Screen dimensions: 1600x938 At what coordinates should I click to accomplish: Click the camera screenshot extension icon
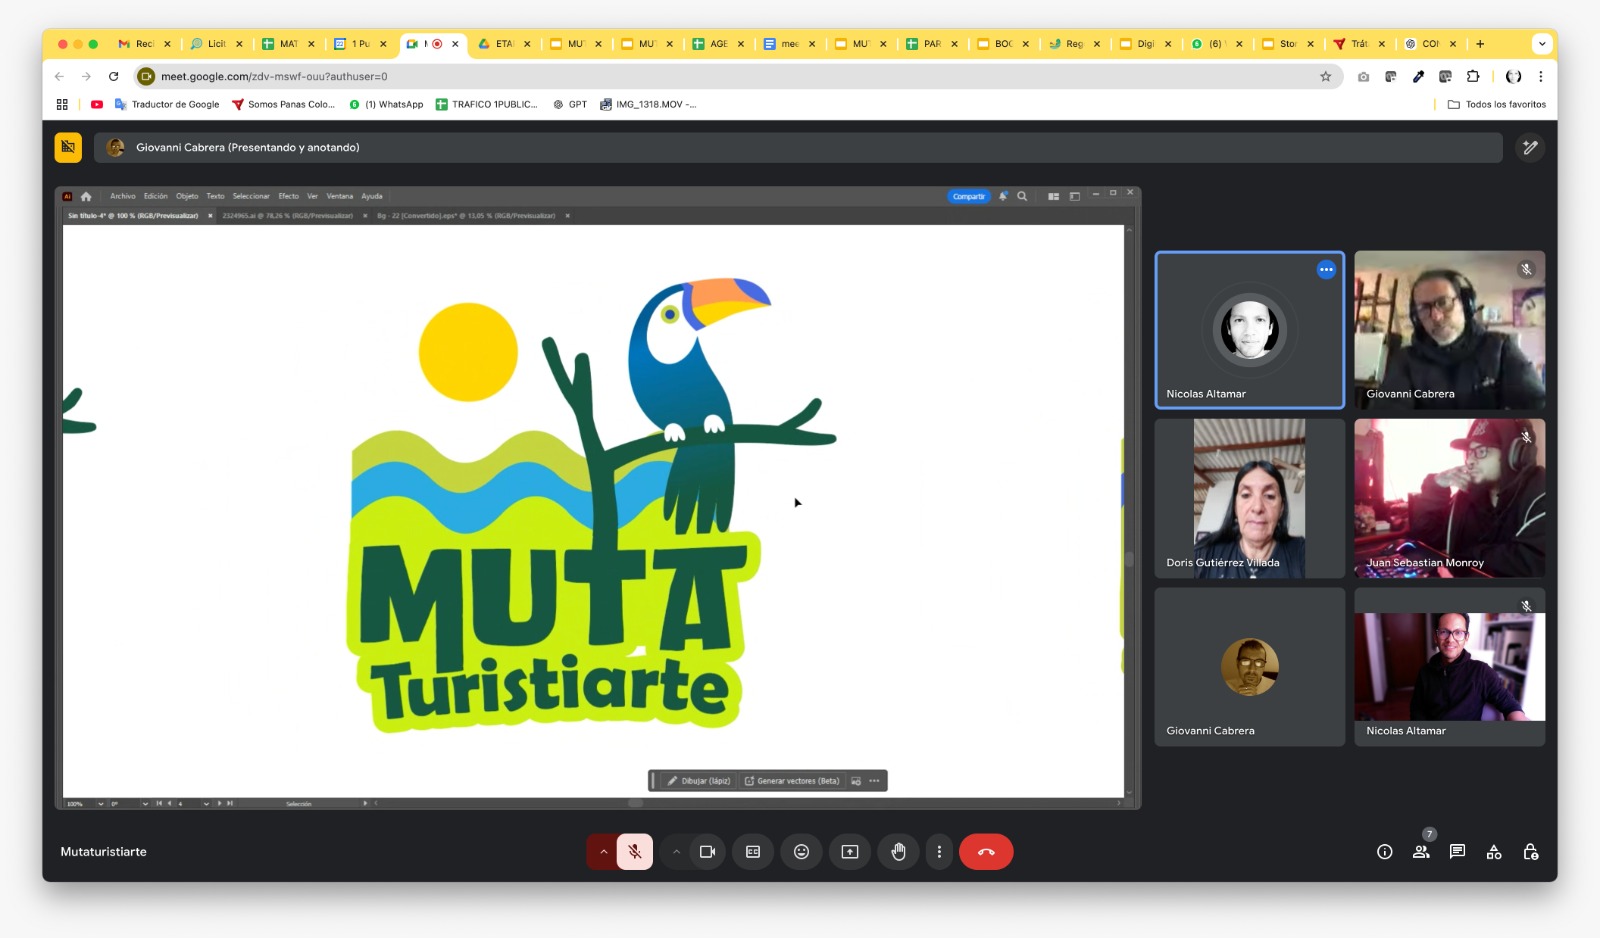coord(1363,76)
